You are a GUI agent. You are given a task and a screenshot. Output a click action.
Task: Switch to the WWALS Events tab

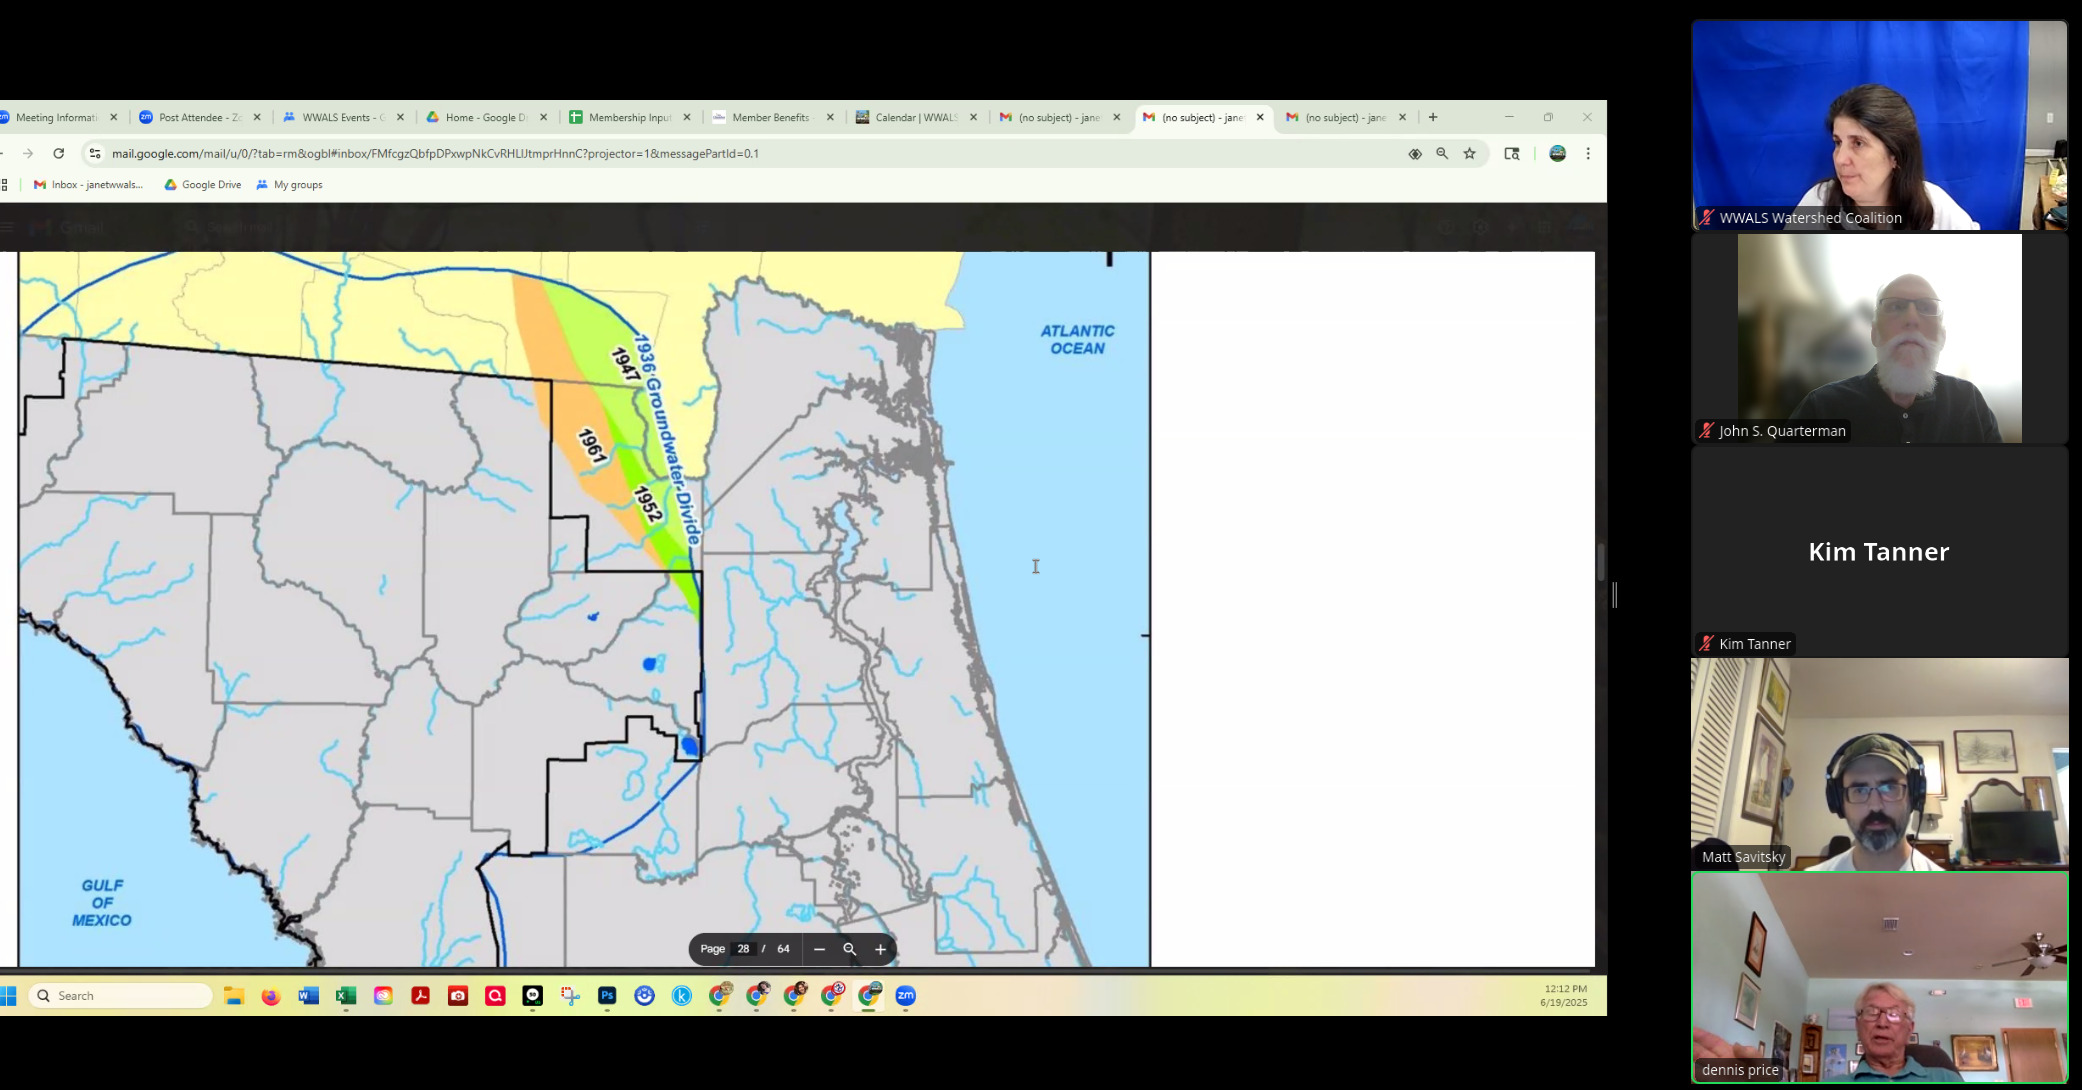(343, 117)
